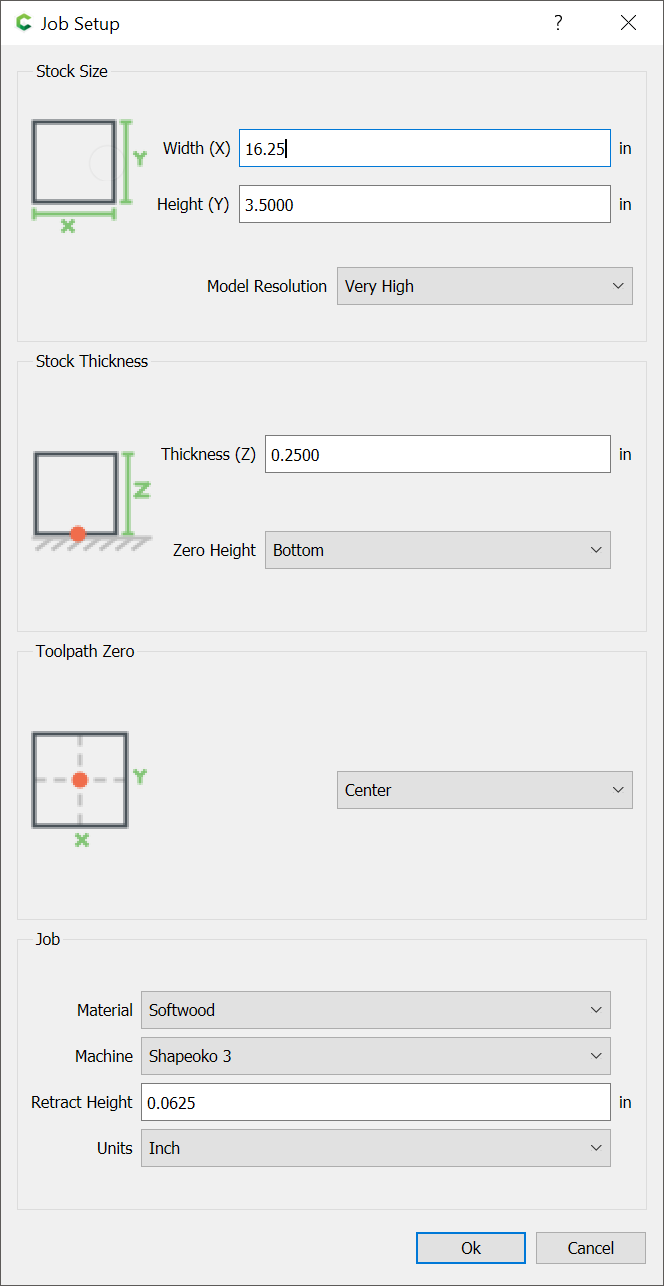
Task: Click the Carbide Create logo icon in title bar
Action: (24, 23)
